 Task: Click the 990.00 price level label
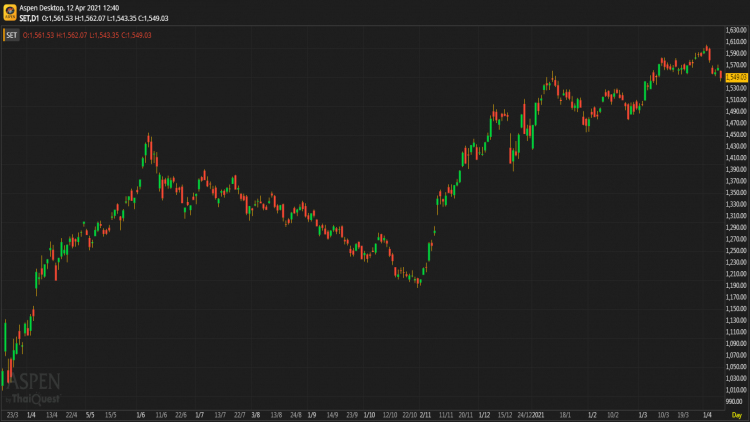point(734,401)
